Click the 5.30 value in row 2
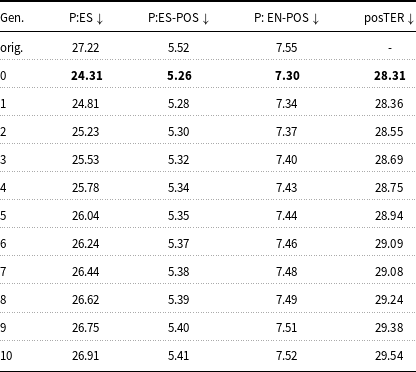 point(178,132)
